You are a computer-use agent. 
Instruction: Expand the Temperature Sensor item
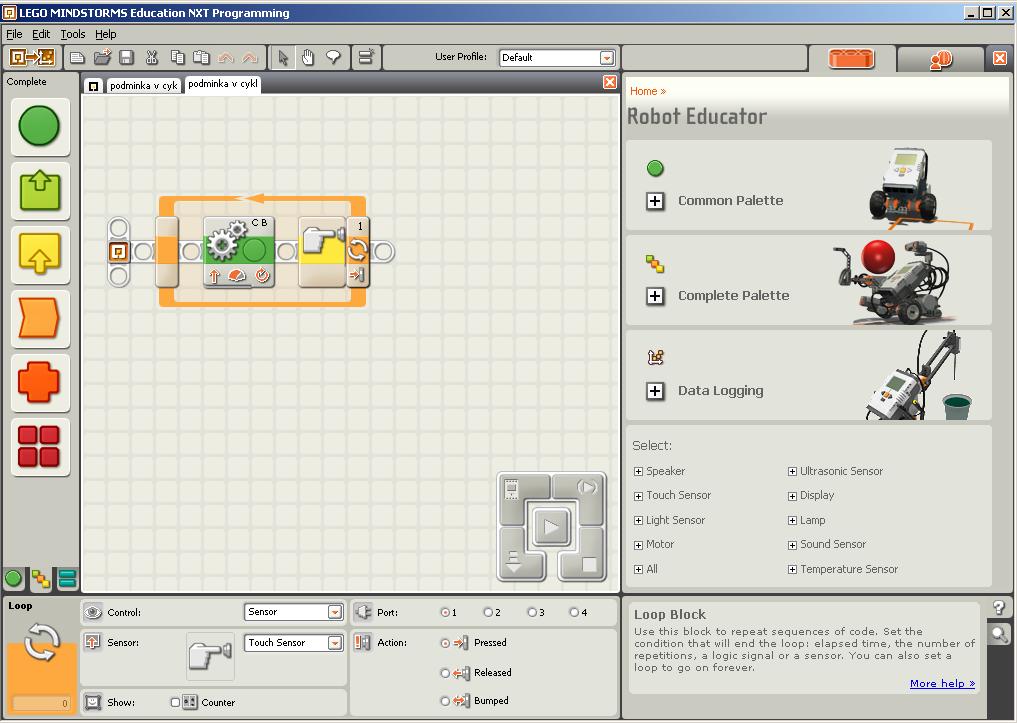coord(792,570)
